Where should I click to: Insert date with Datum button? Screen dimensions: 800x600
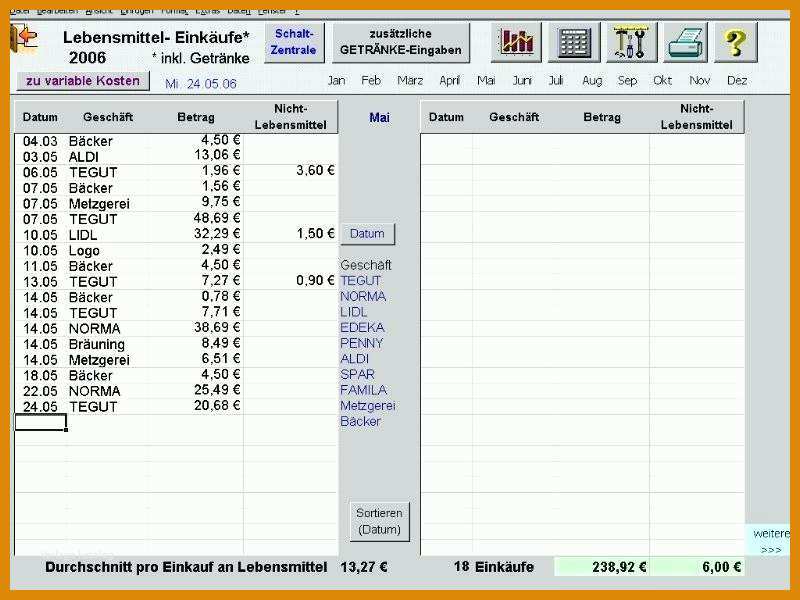(x=367, y=234)
